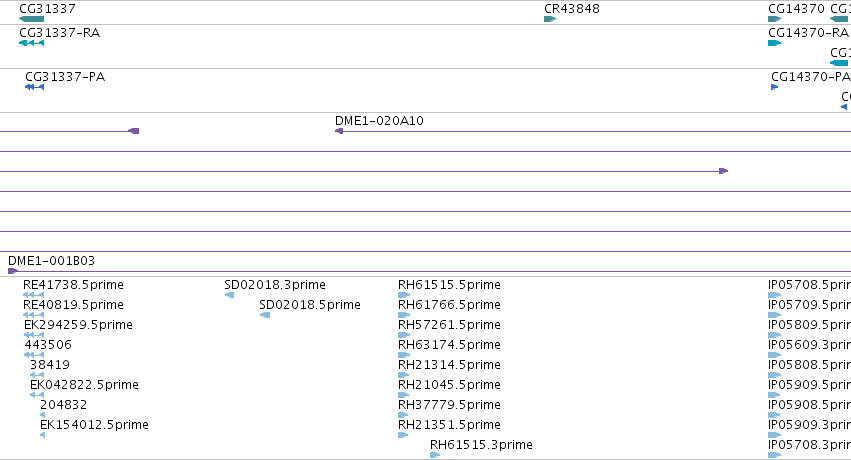This screenshot has height=460, width=851.
Task: Open the RH57261.5prime feature label
Action: pyautogui.click(x=449, y=324)
